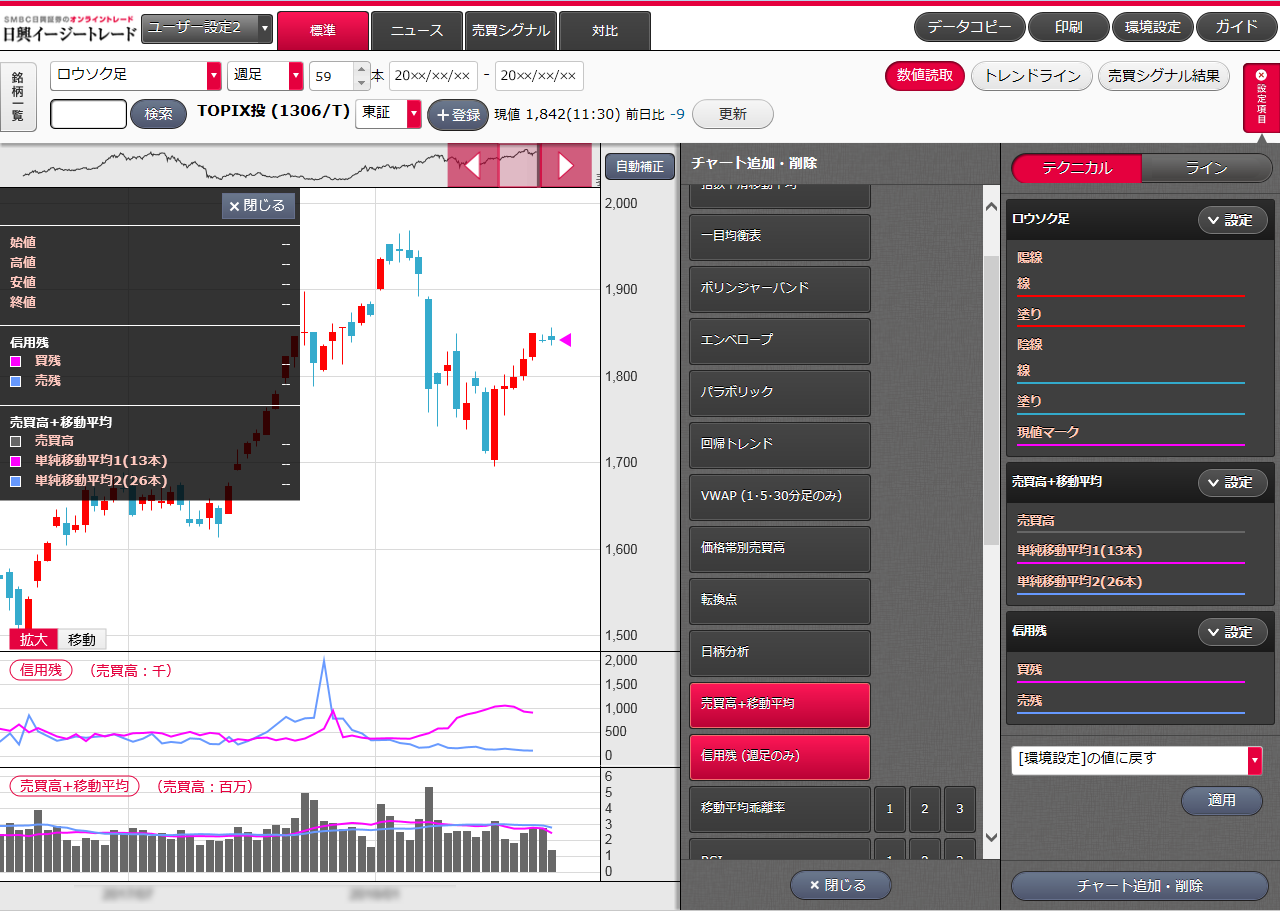The width and height of the screenshot is (1280, 911).
Task: Click the left arrow chart scroll button
Action: click(x=473, y=165)
